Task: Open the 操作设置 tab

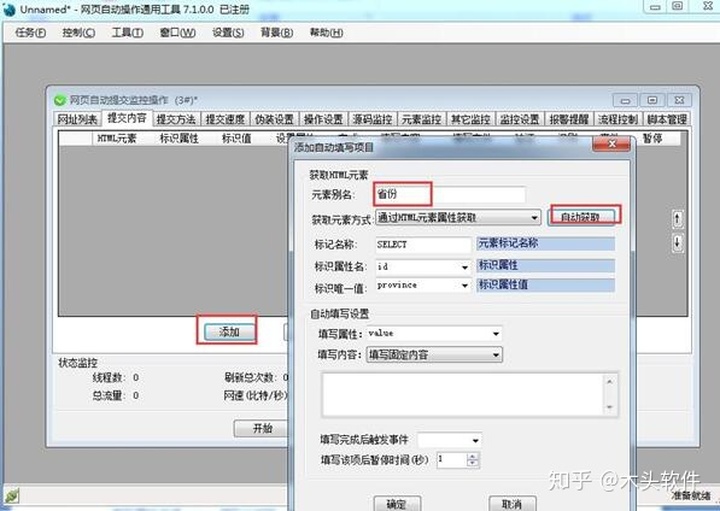Action: (323, 119)
